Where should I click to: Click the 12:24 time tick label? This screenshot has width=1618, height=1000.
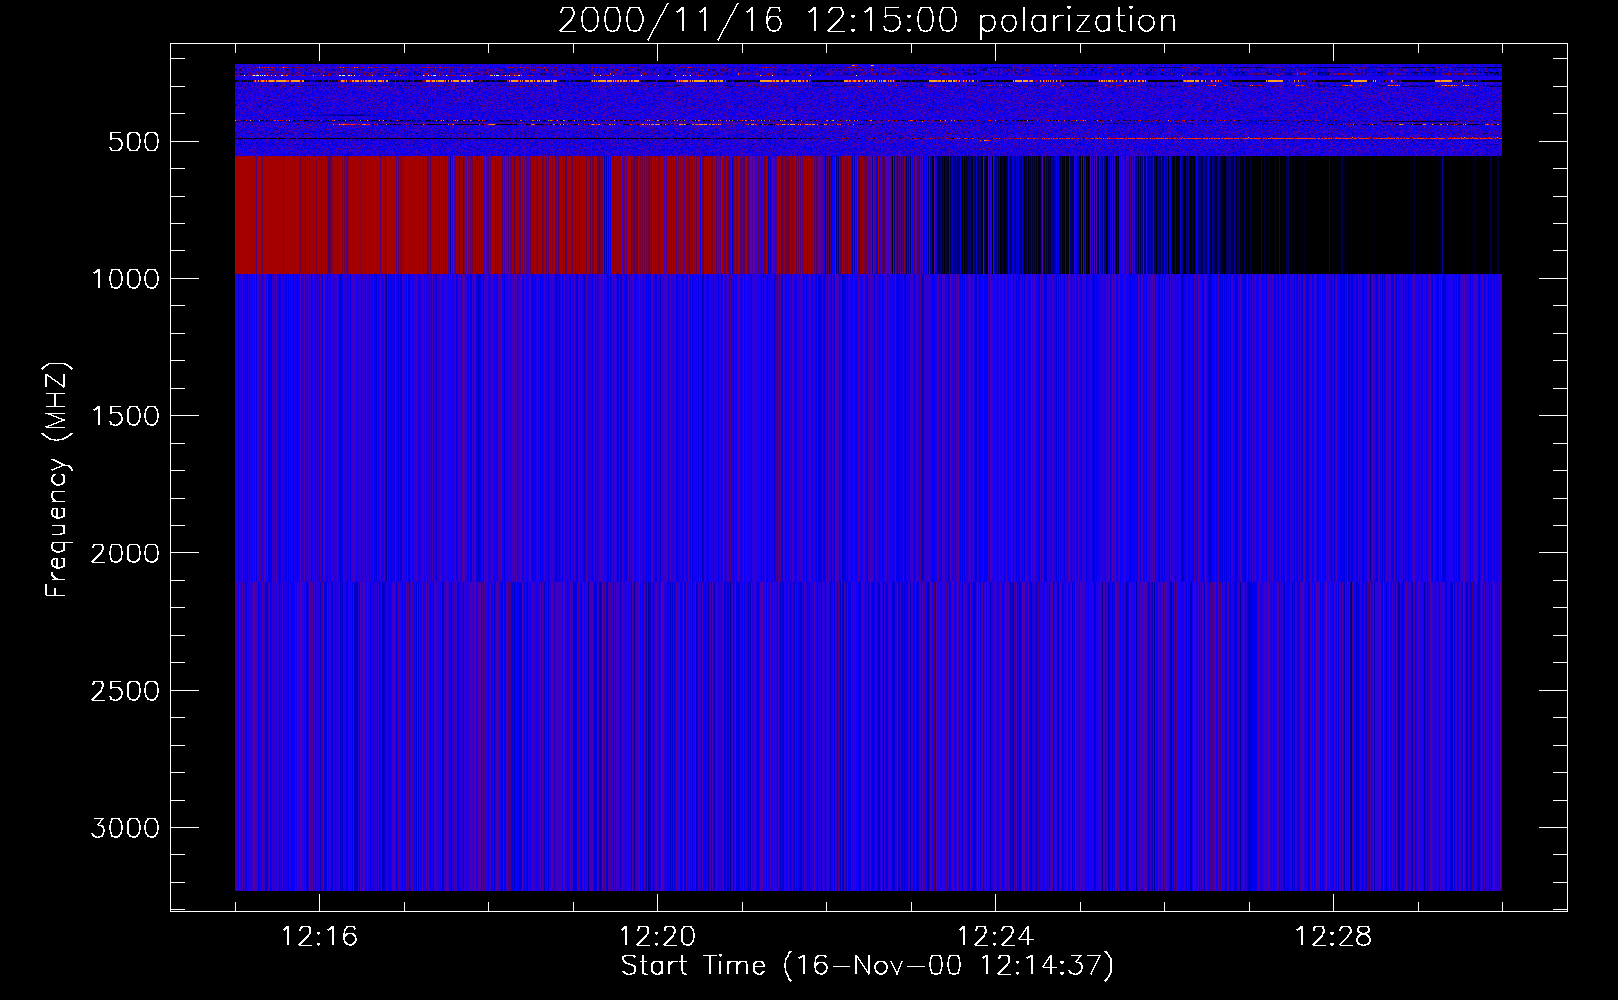(x=995, y=937)
